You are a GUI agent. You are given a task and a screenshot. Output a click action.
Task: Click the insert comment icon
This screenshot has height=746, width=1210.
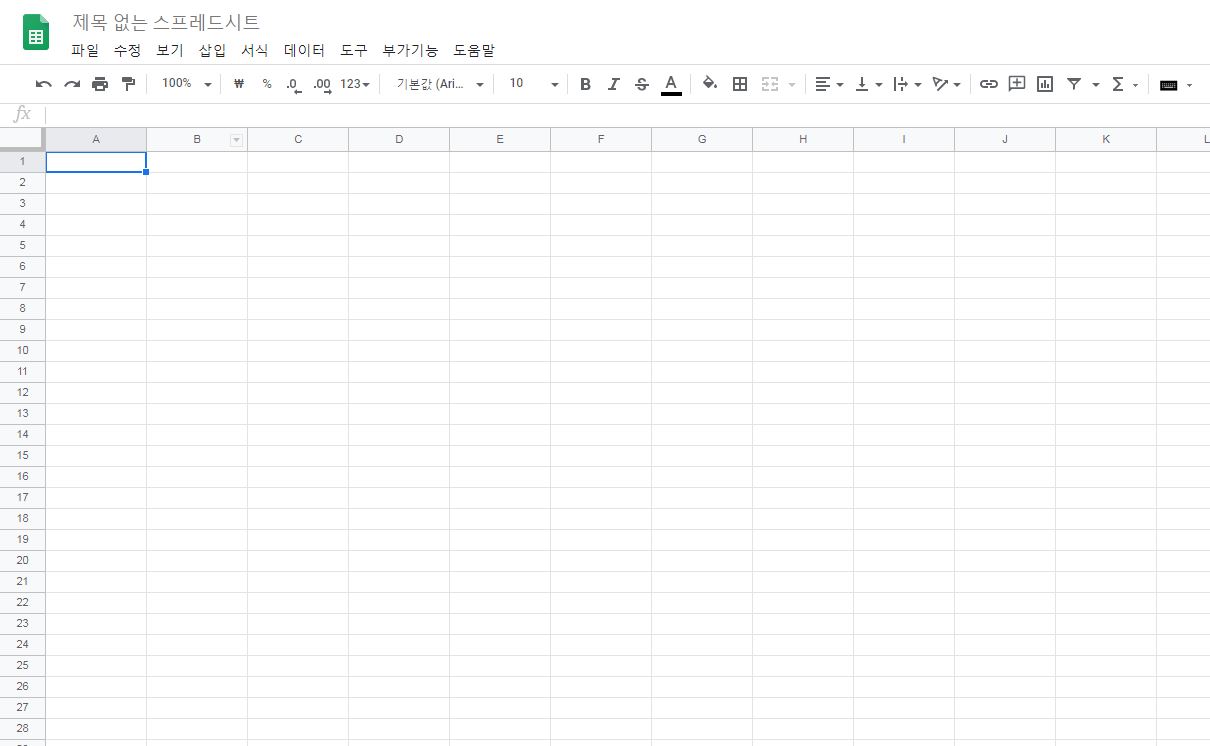tap(1017, 84)
